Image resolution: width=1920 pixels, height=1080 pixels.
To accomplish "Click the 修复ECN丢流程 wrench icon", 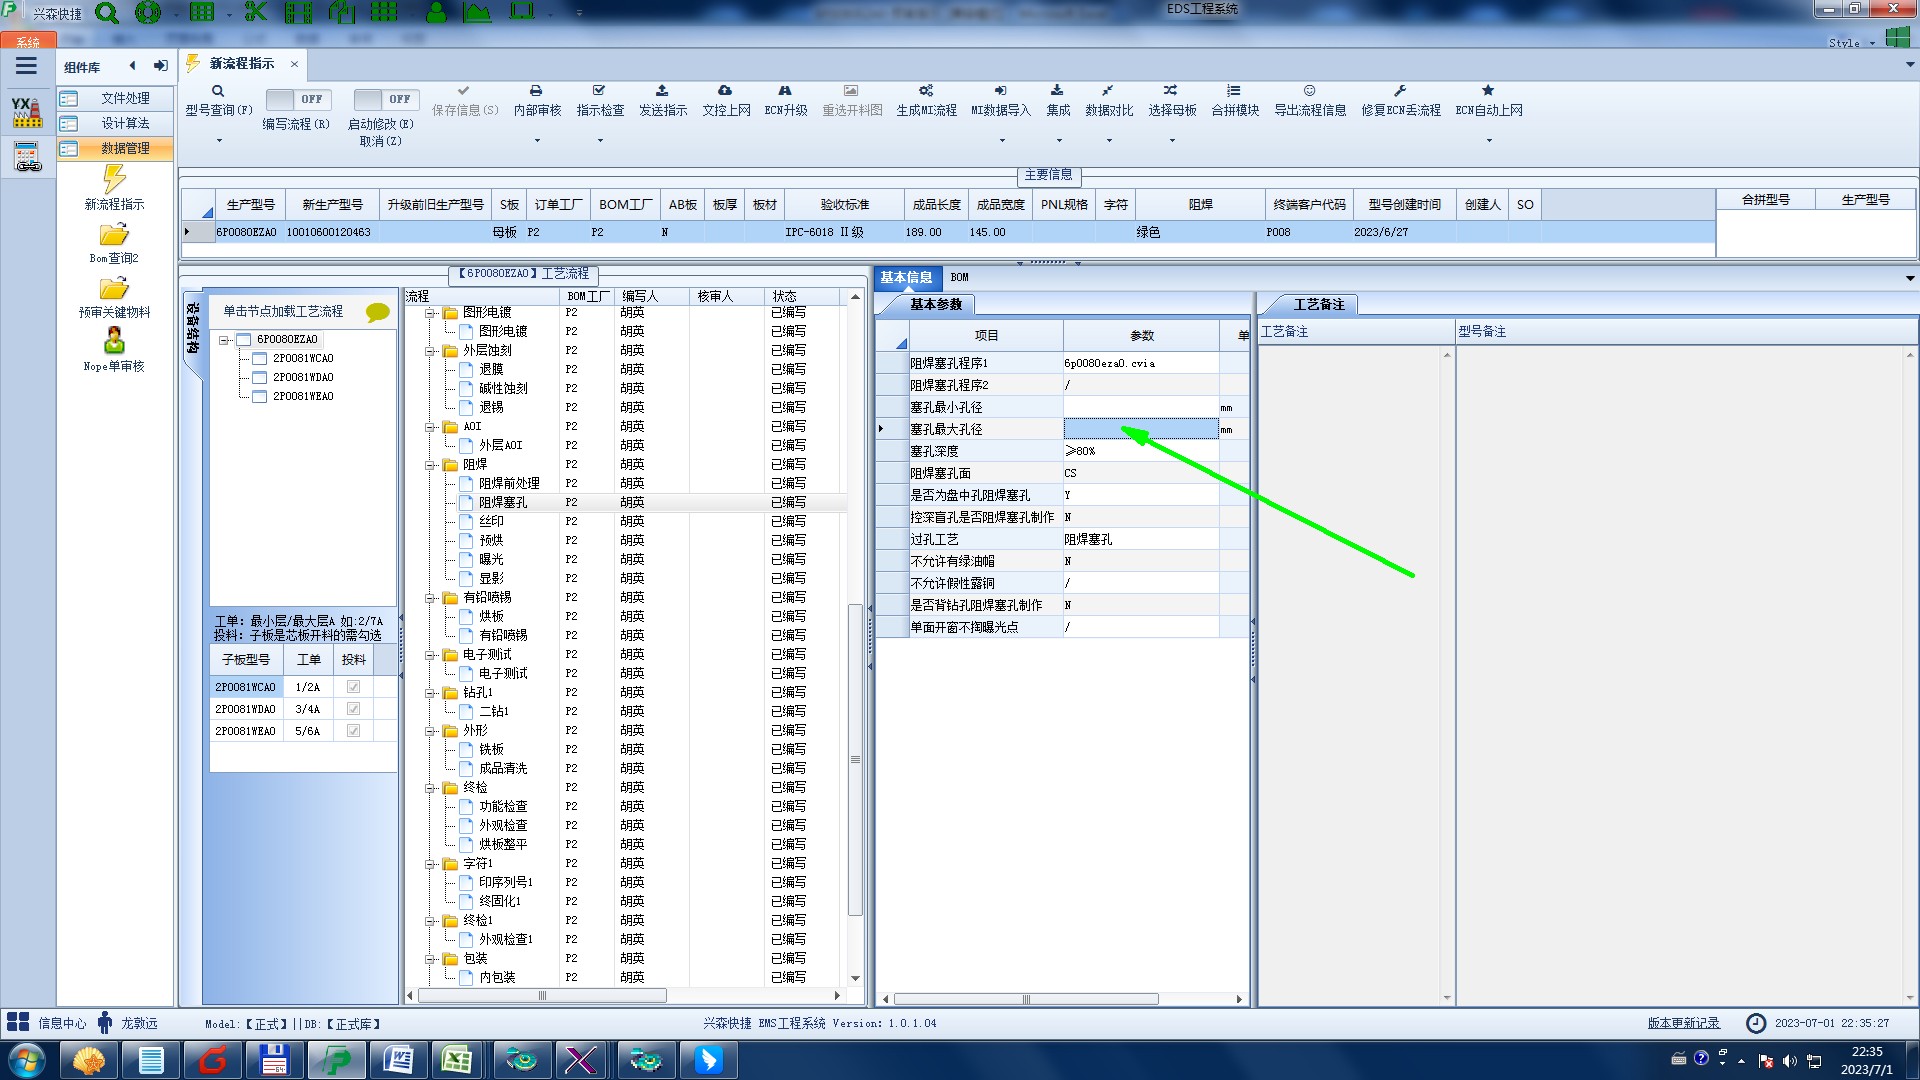I will pyautogui.click(x=1400, y=91).
